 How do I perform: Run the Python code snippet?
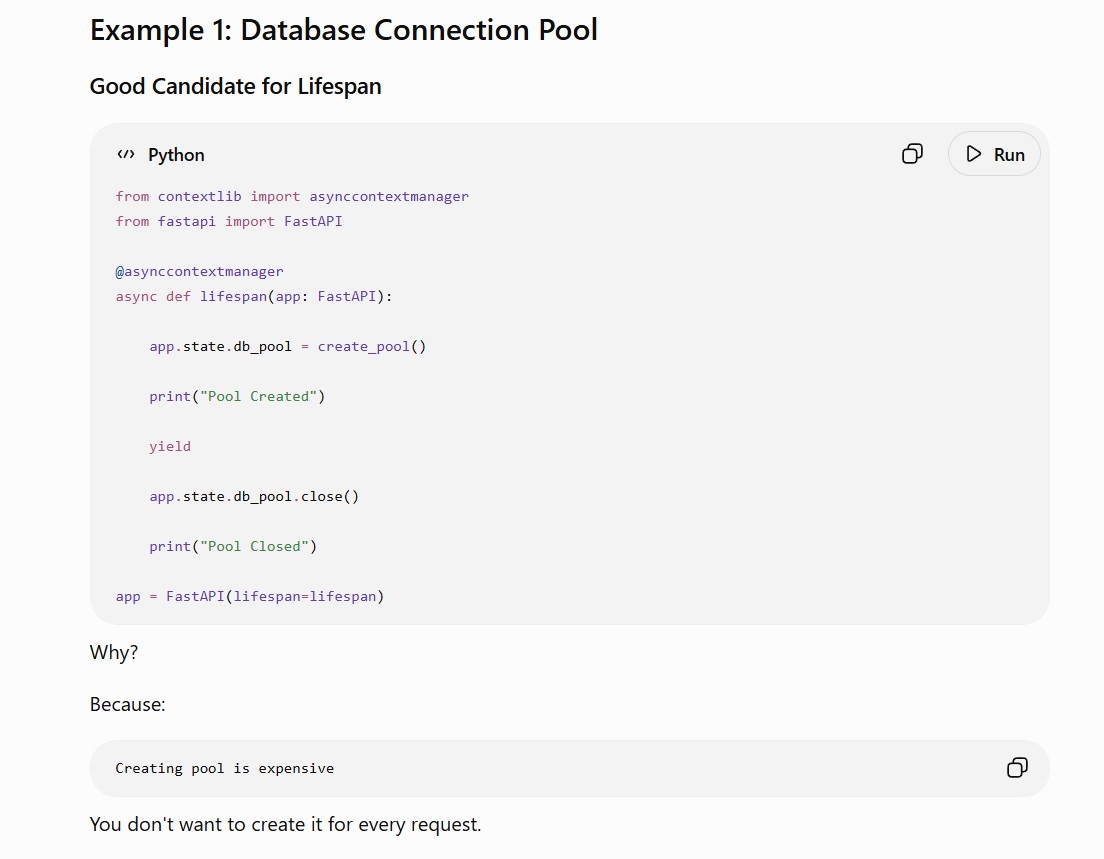994,153
